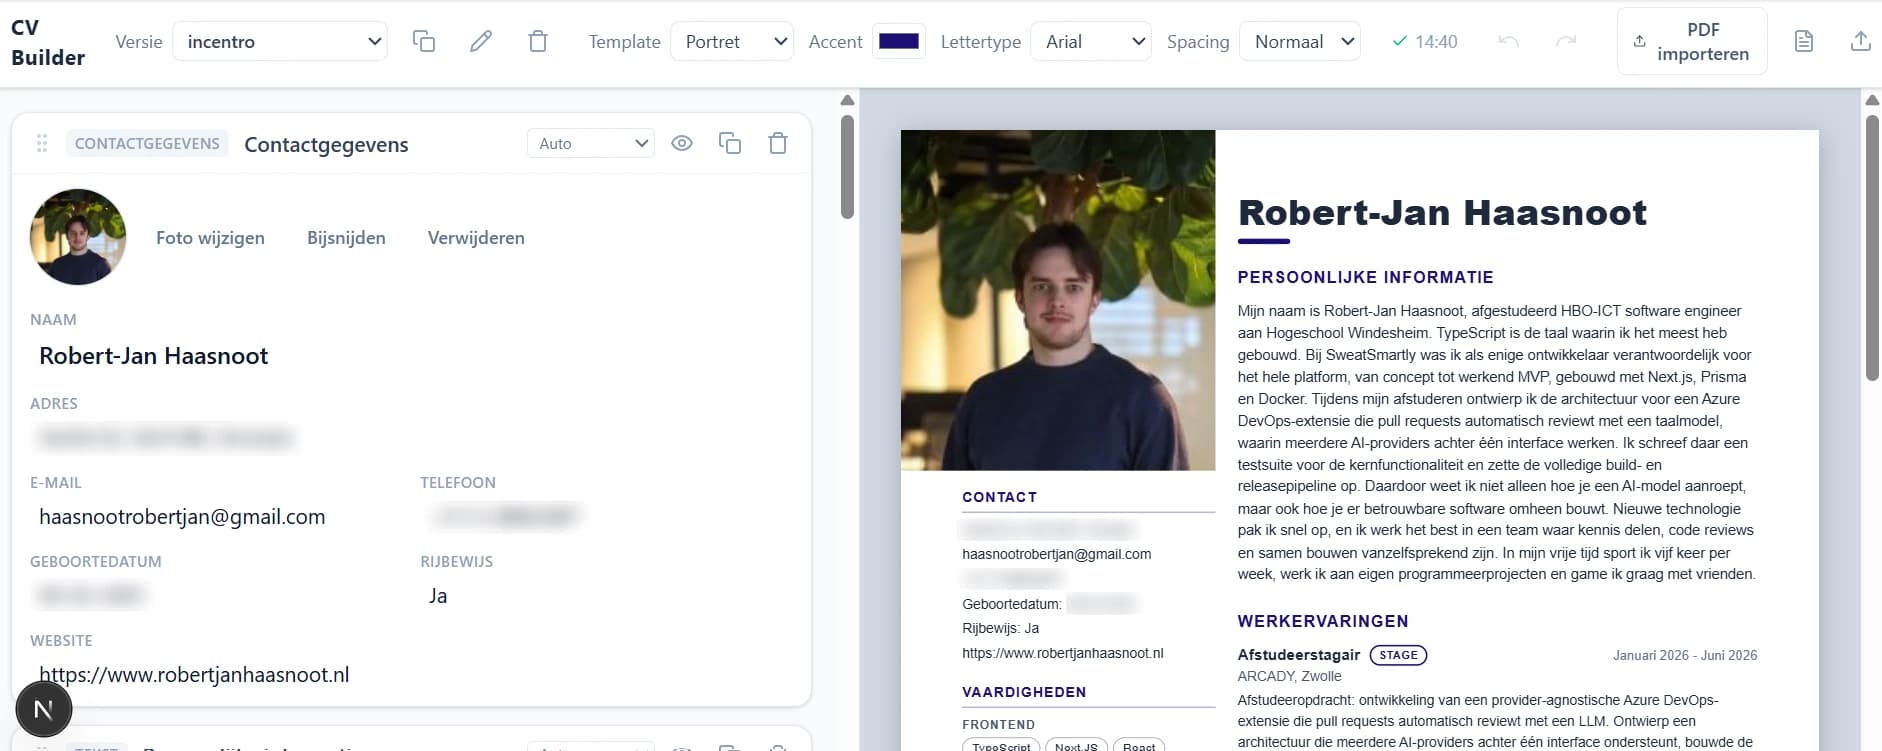Grab the Contactgegevens section drag handle

pyautogui.click(x=42, y=143)
